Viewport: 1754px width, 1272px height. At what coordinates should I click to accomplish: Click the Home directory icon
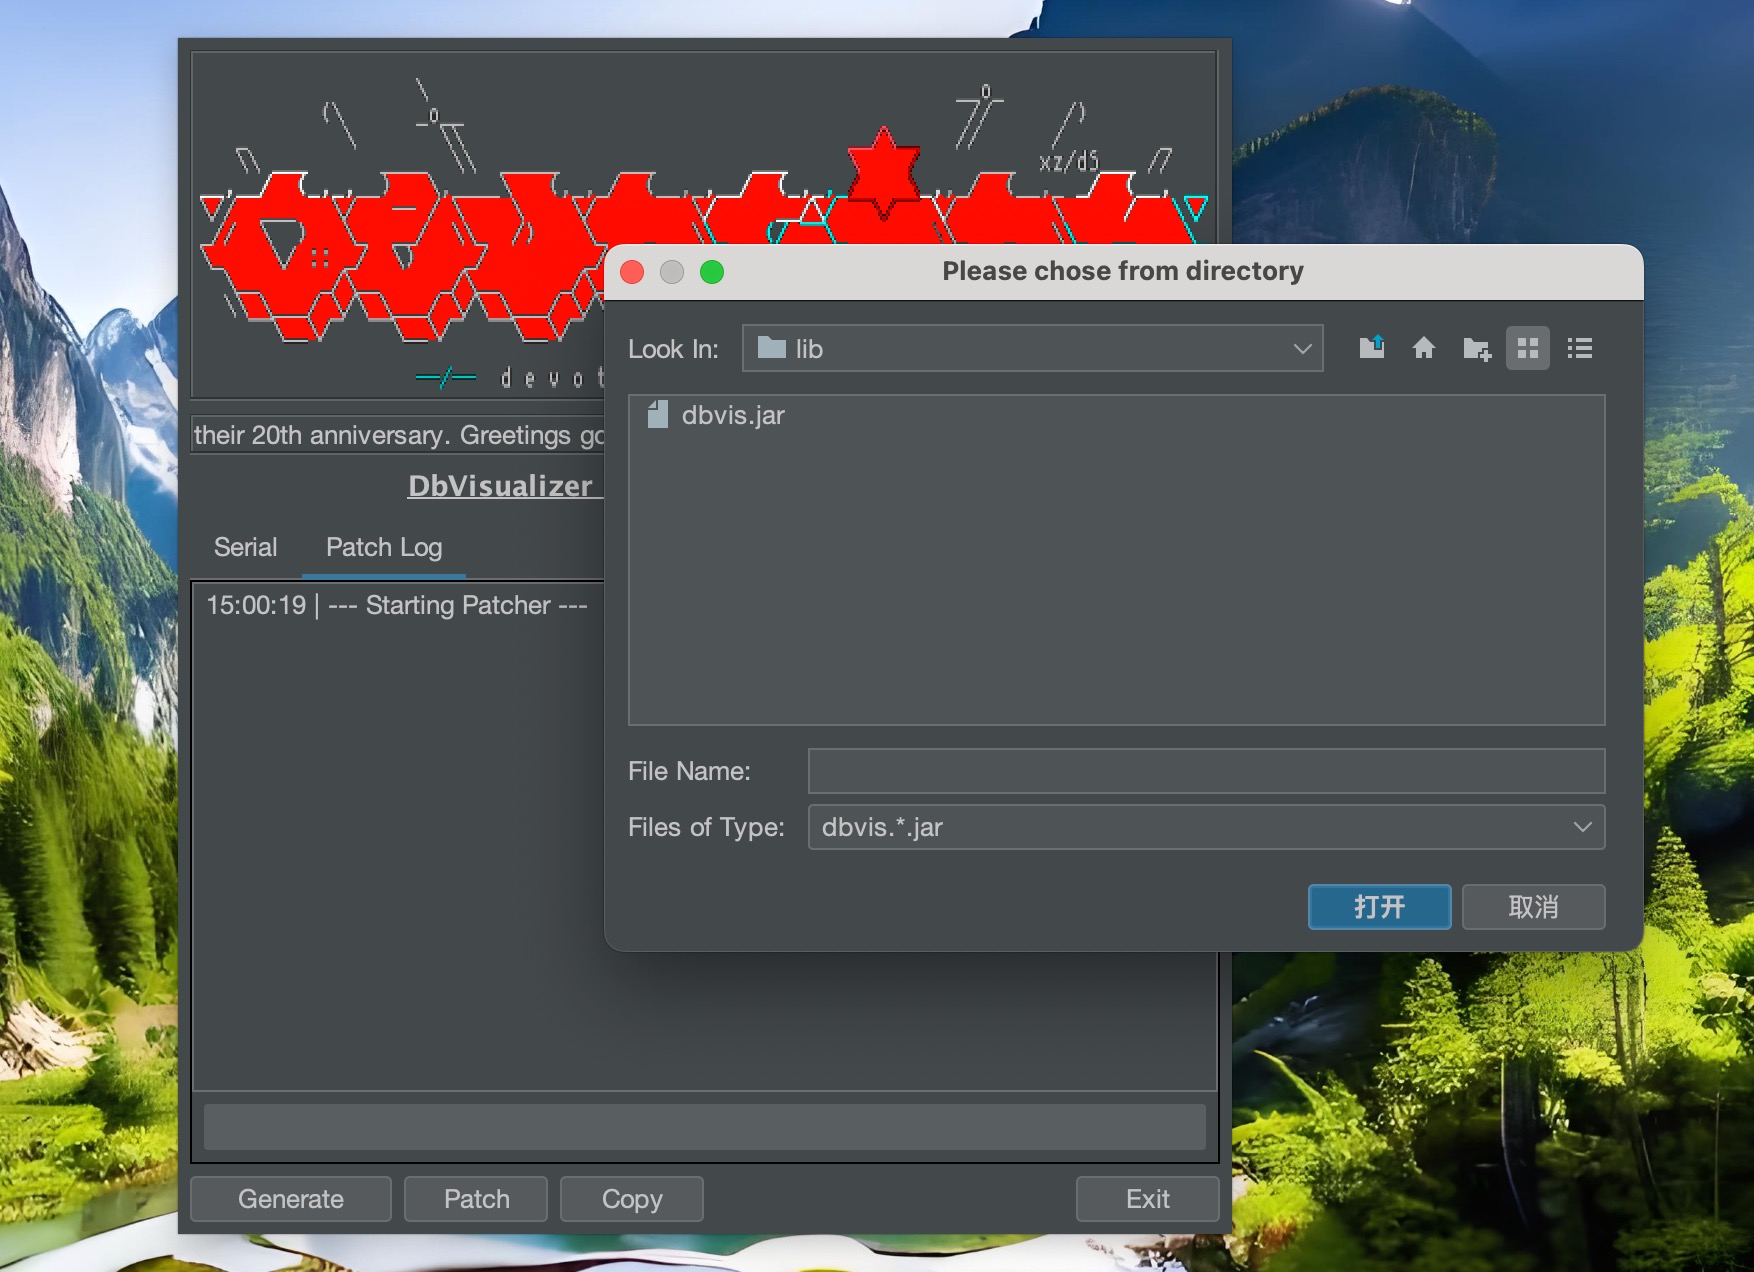[1424, 348]
